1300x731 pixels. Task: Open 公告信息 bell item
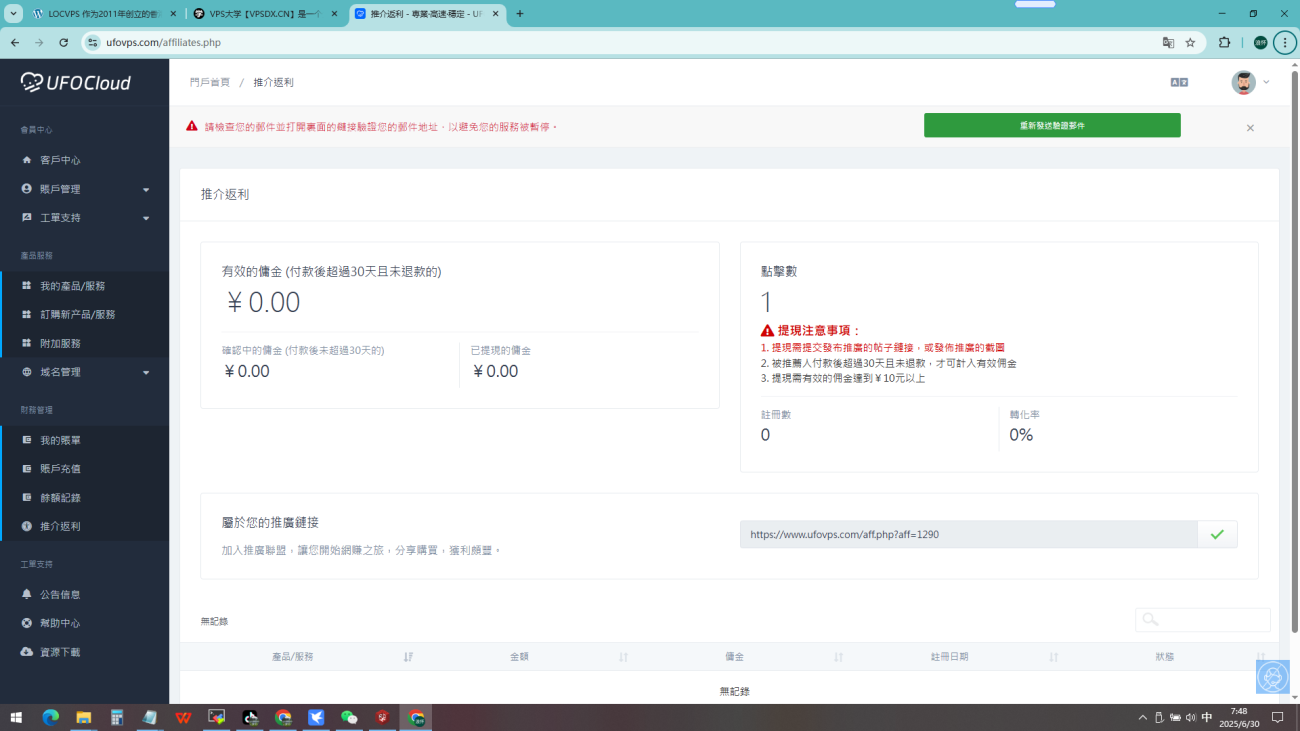click(60, 594)
